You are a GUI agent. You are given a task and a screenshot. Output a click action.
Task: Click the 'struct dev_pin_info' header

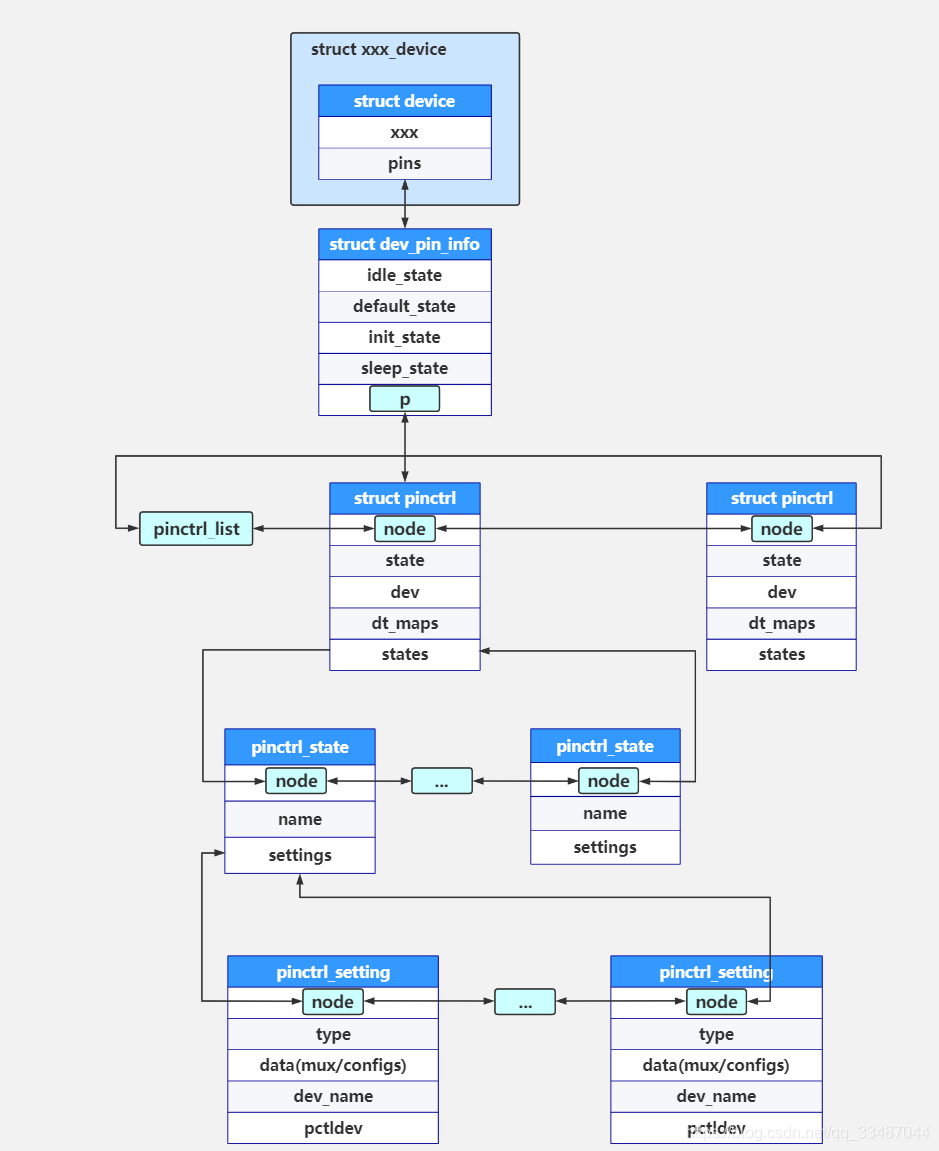point(405,244)
